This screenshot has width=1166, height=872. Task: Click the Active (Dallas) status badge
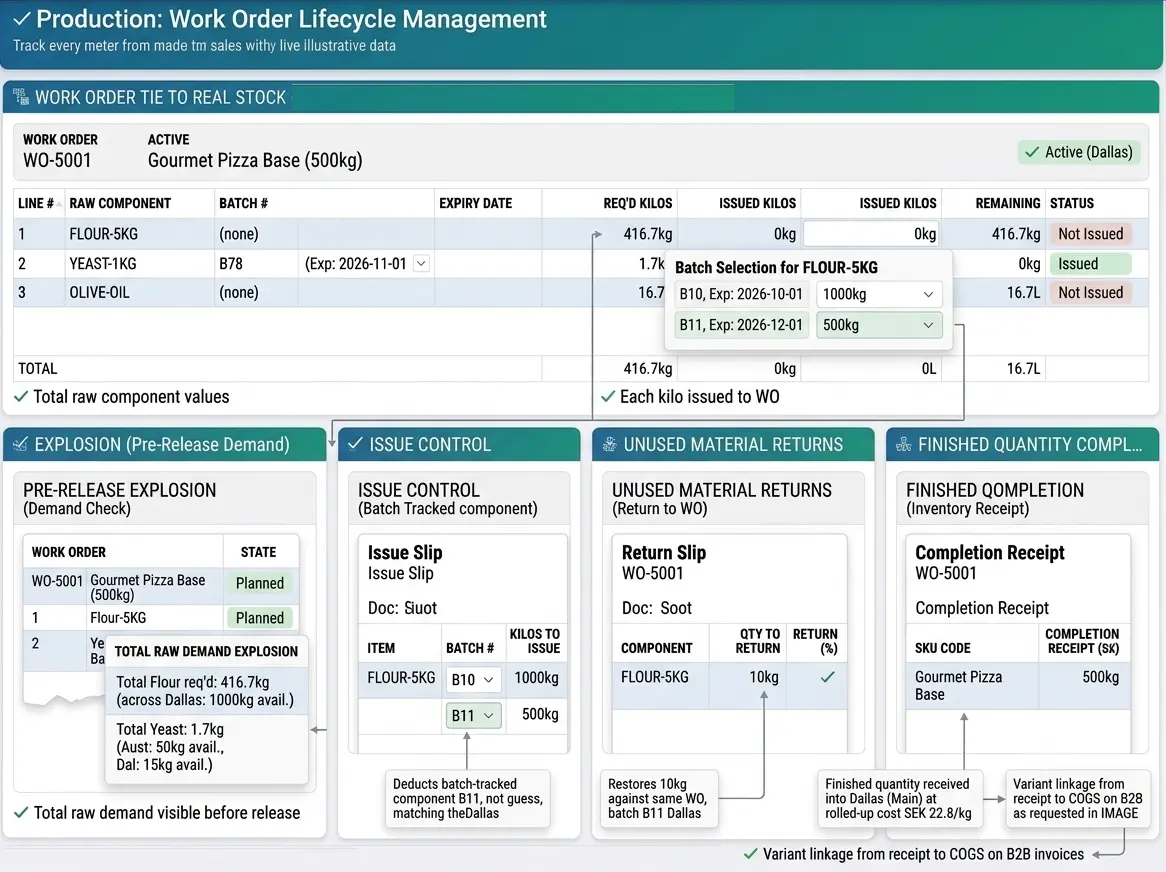pos(1079,152)
